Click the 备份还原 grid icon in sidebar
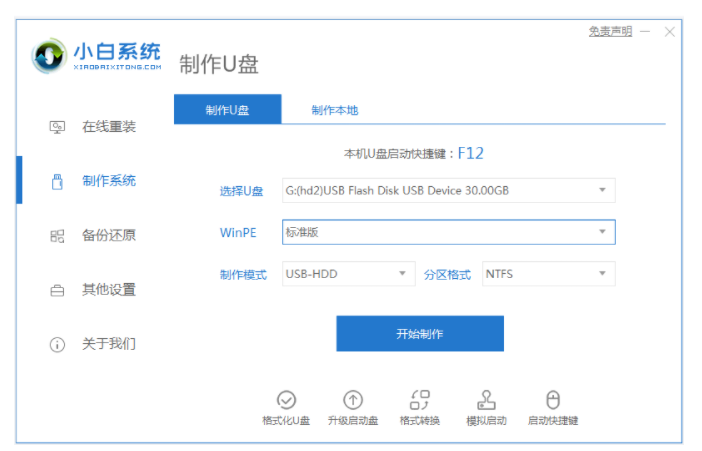This screenshot has width=702, height=451. pos(57,236)
